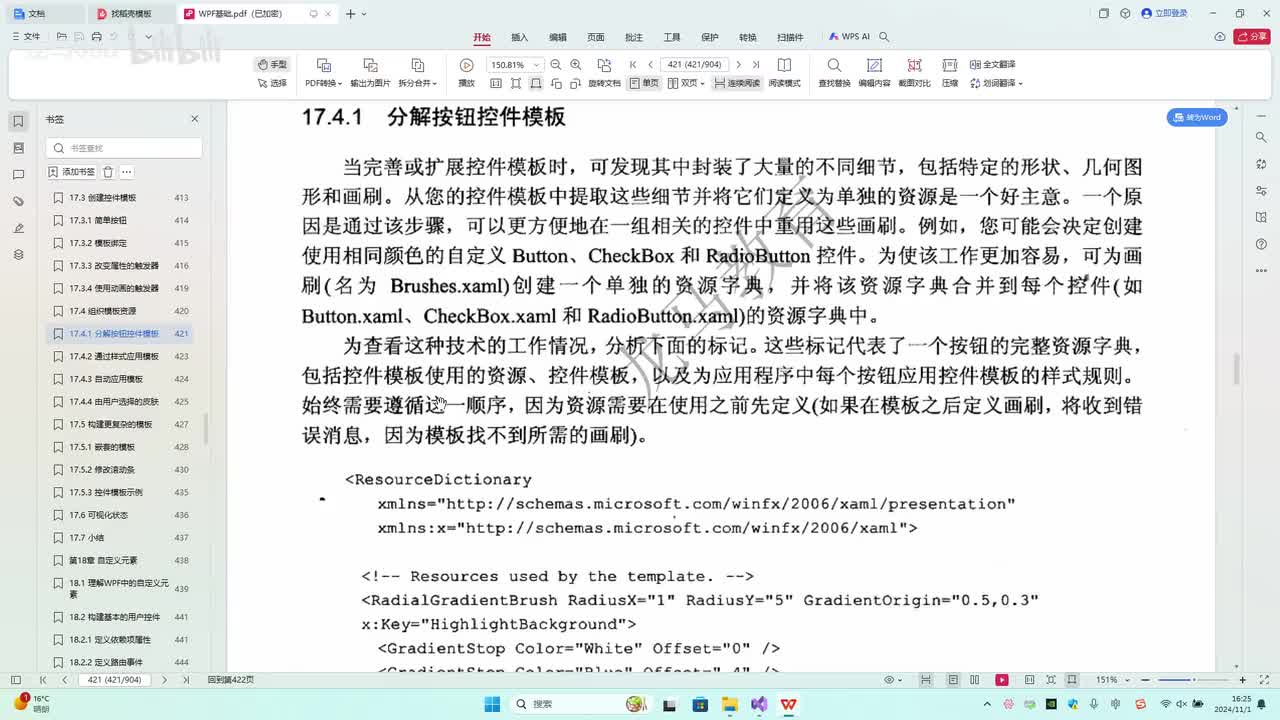Image resolution: width=1280 pixels, height=720 pixels.
Task: Toggle 连续阅读 continuous reading
Action: (737, 83)
